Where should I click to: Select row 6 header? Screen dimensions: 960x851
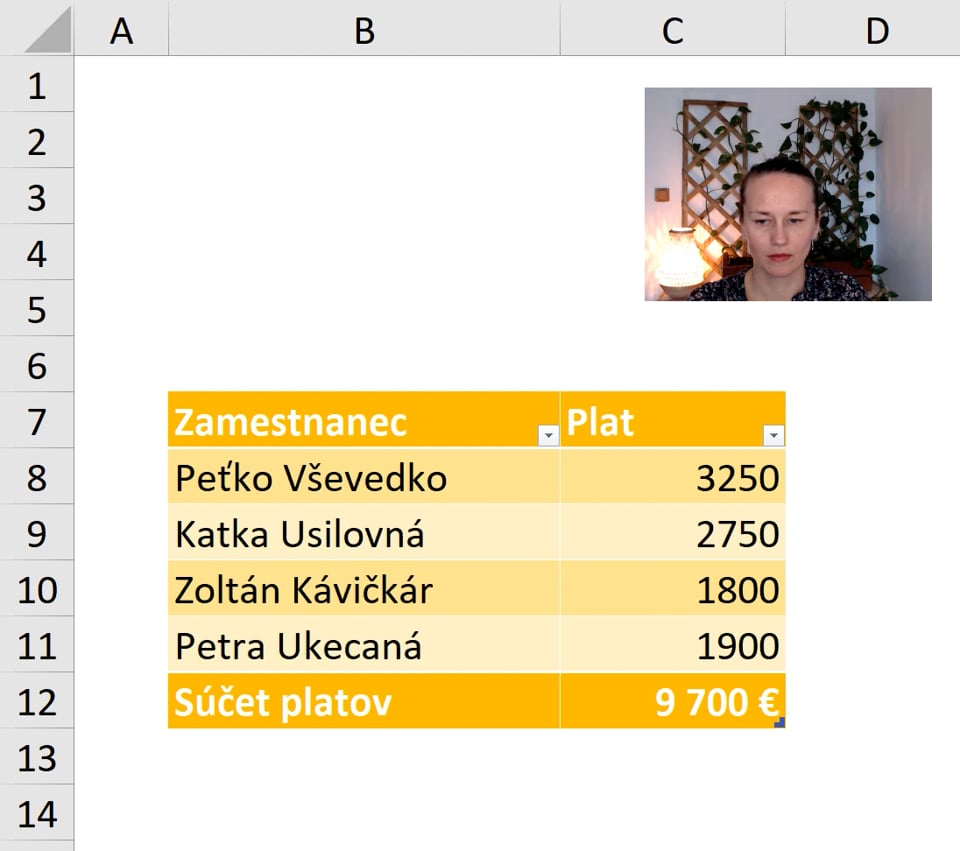point(37,364)
